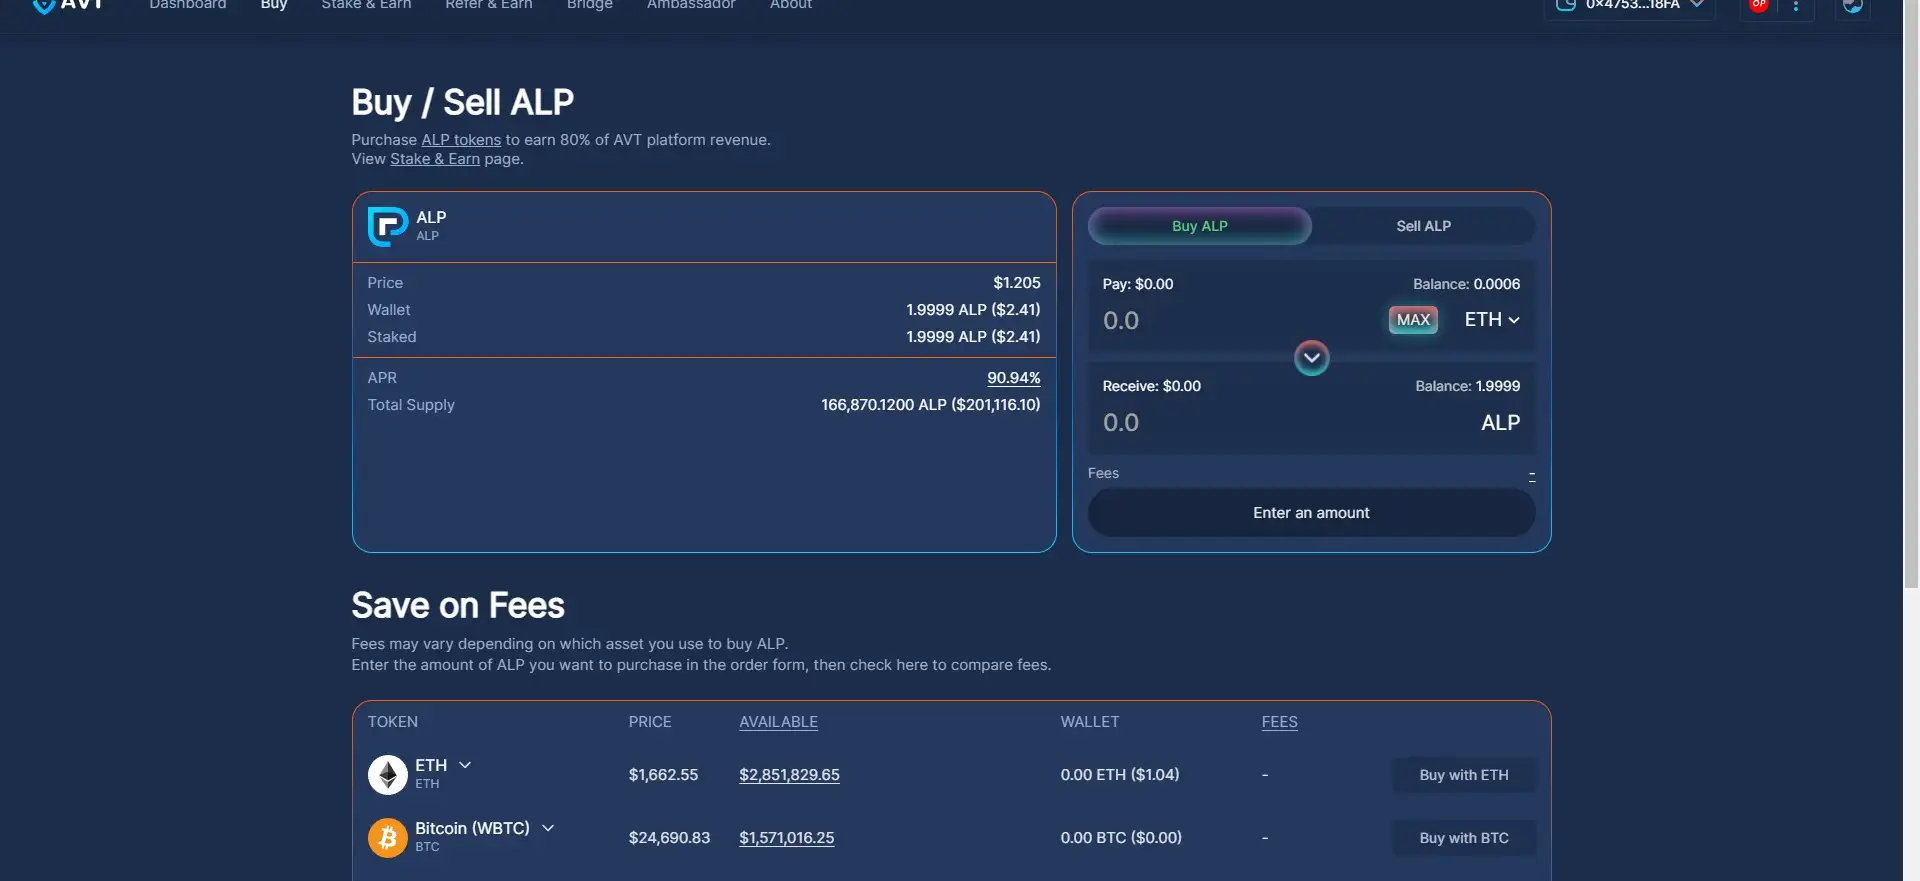Open Stake & Earn in navigation bar
The width and height of the screenshot is (1920, 881).
366,6
